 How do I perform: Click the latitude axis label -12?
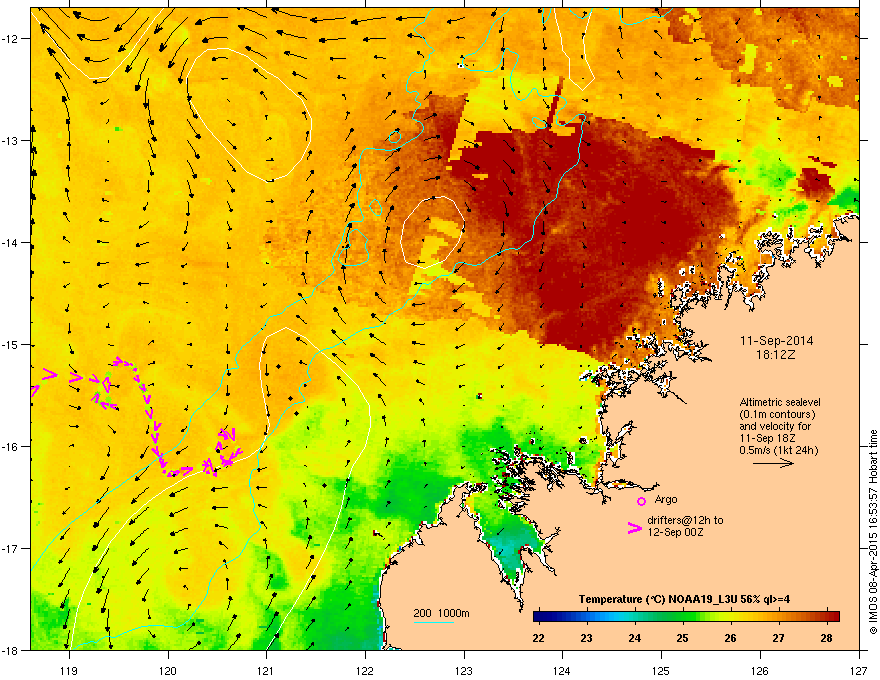coord(10,39)
